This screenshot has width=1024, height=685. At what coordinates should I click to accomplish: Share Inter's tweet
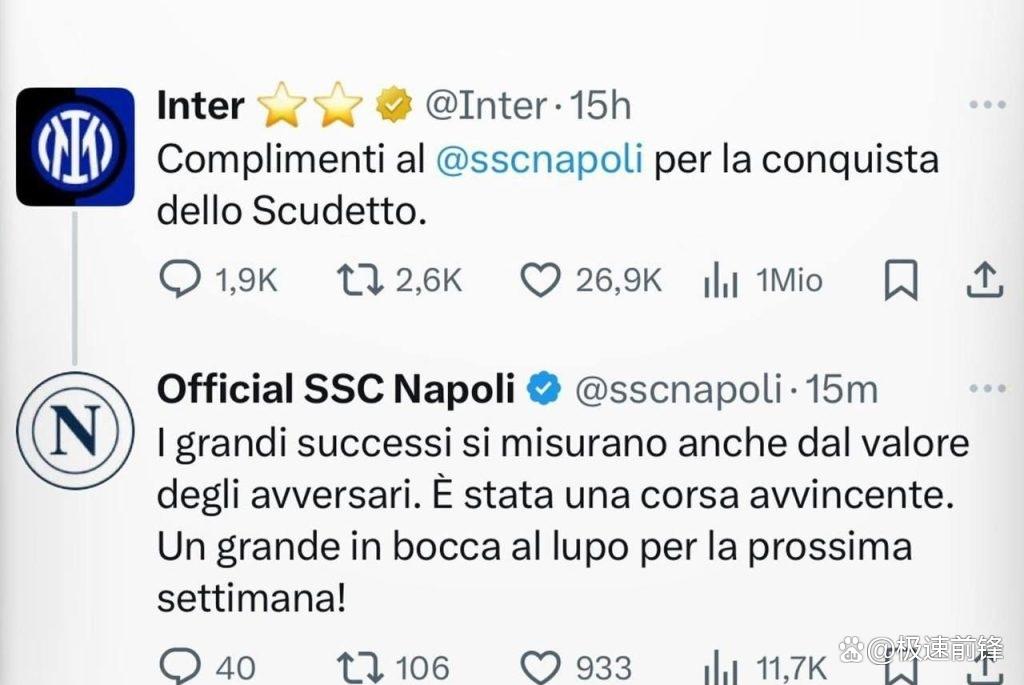point(984,281)
